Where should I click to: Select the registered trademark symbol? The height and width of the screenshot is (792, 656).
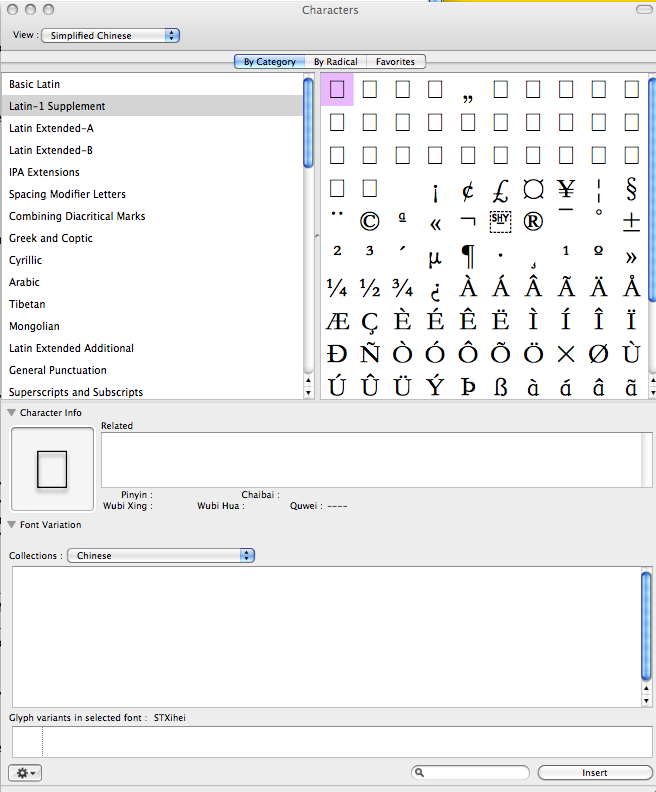pyautogui.click(x=533, y=222)
